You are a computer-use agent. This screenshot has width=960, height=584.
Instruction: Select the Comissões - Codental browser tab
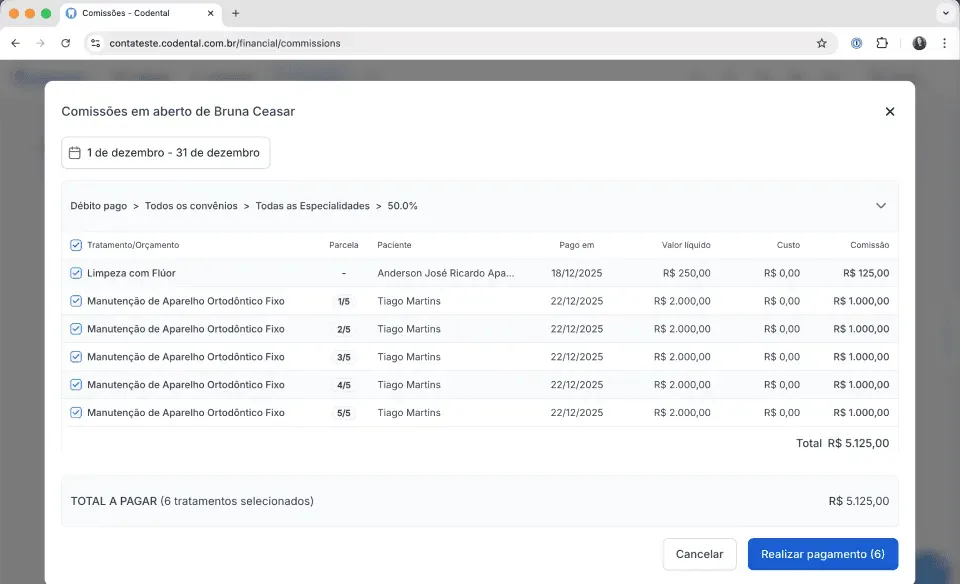[x=140, y=13]
